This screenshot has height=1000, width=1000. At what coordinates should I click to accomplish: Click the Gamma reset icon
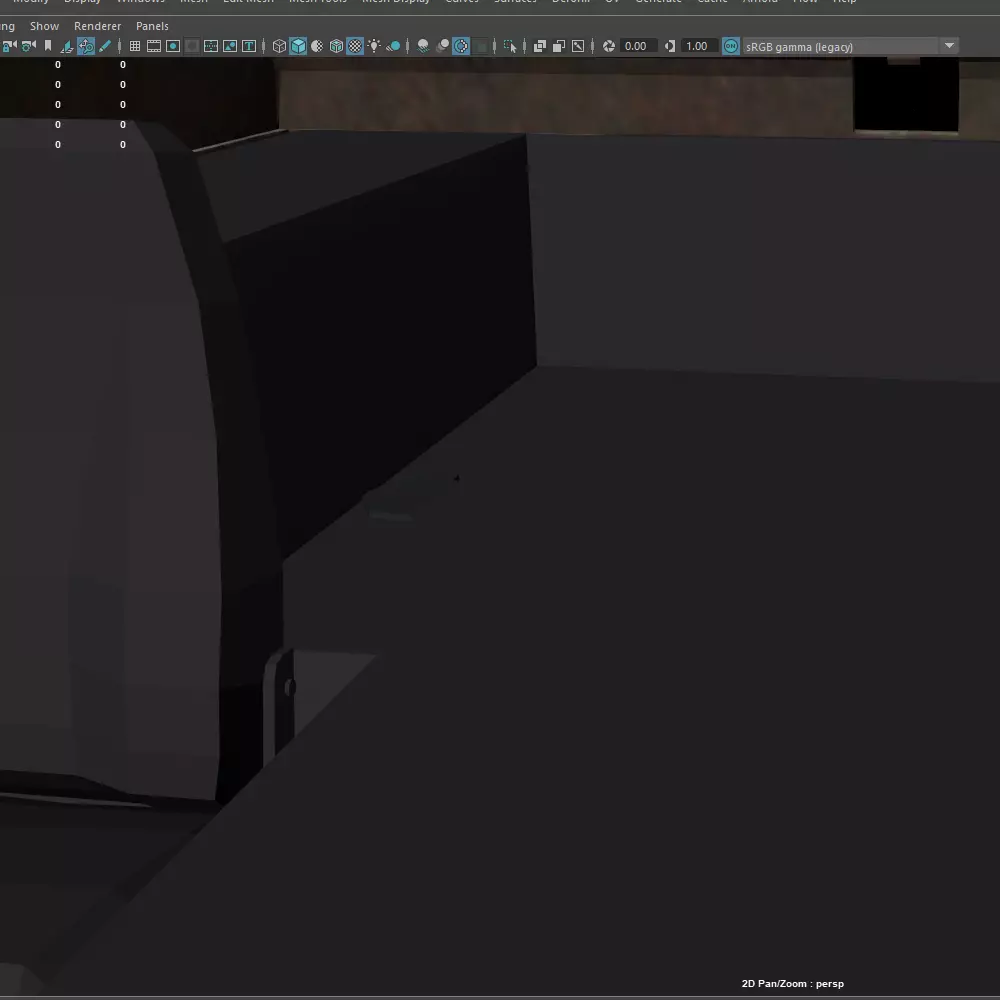(670, 46)
